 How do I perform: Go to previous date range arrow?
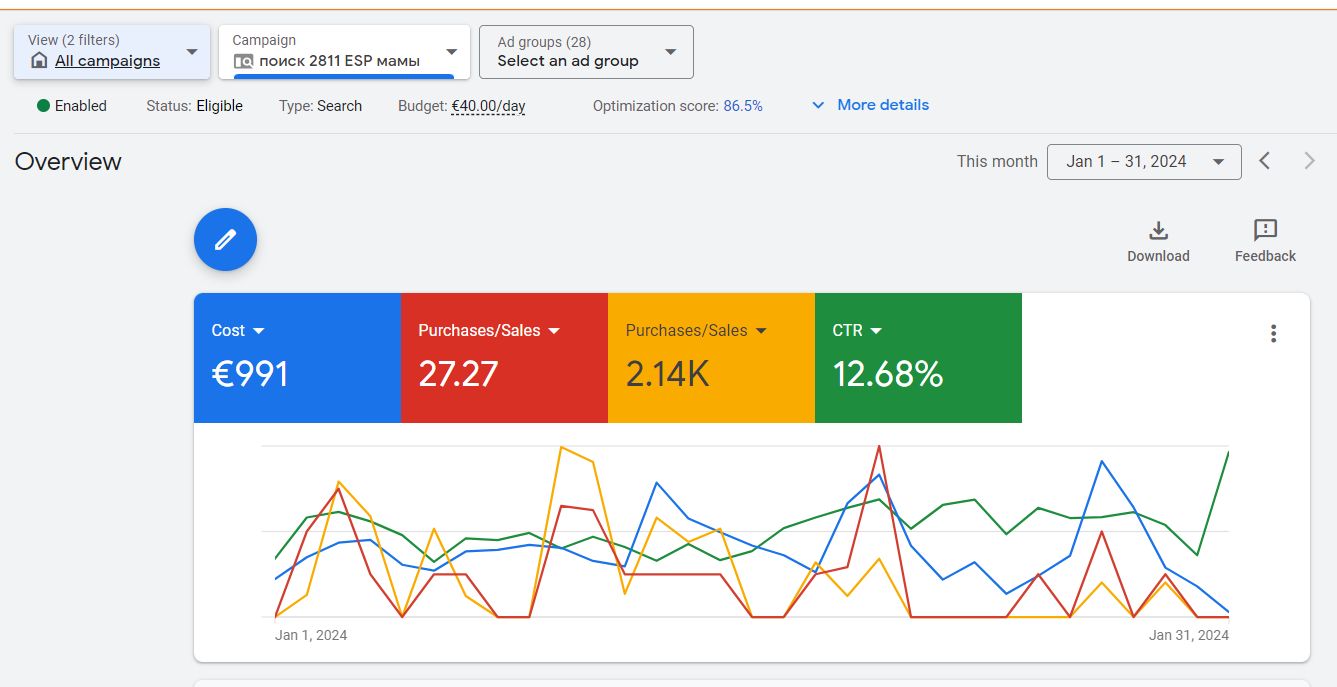click(1265, 161)
